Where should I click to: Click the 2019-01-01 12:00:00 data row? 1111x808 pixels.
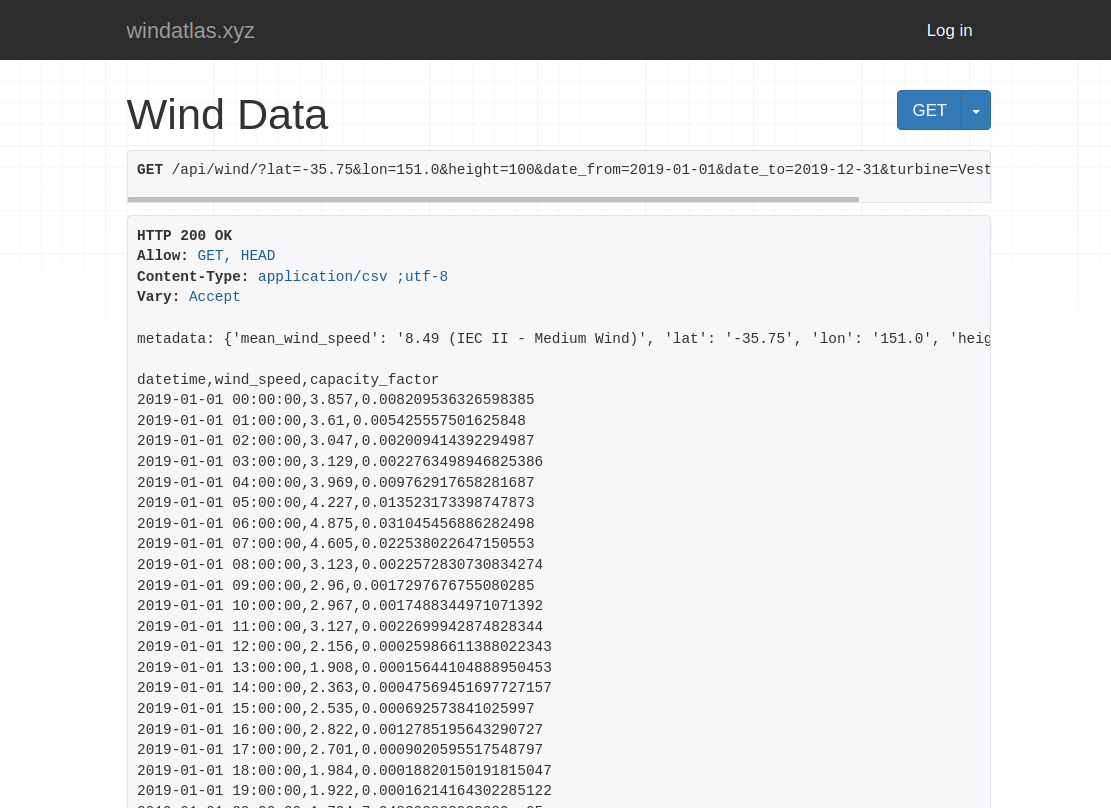click(x=344, y=647)
